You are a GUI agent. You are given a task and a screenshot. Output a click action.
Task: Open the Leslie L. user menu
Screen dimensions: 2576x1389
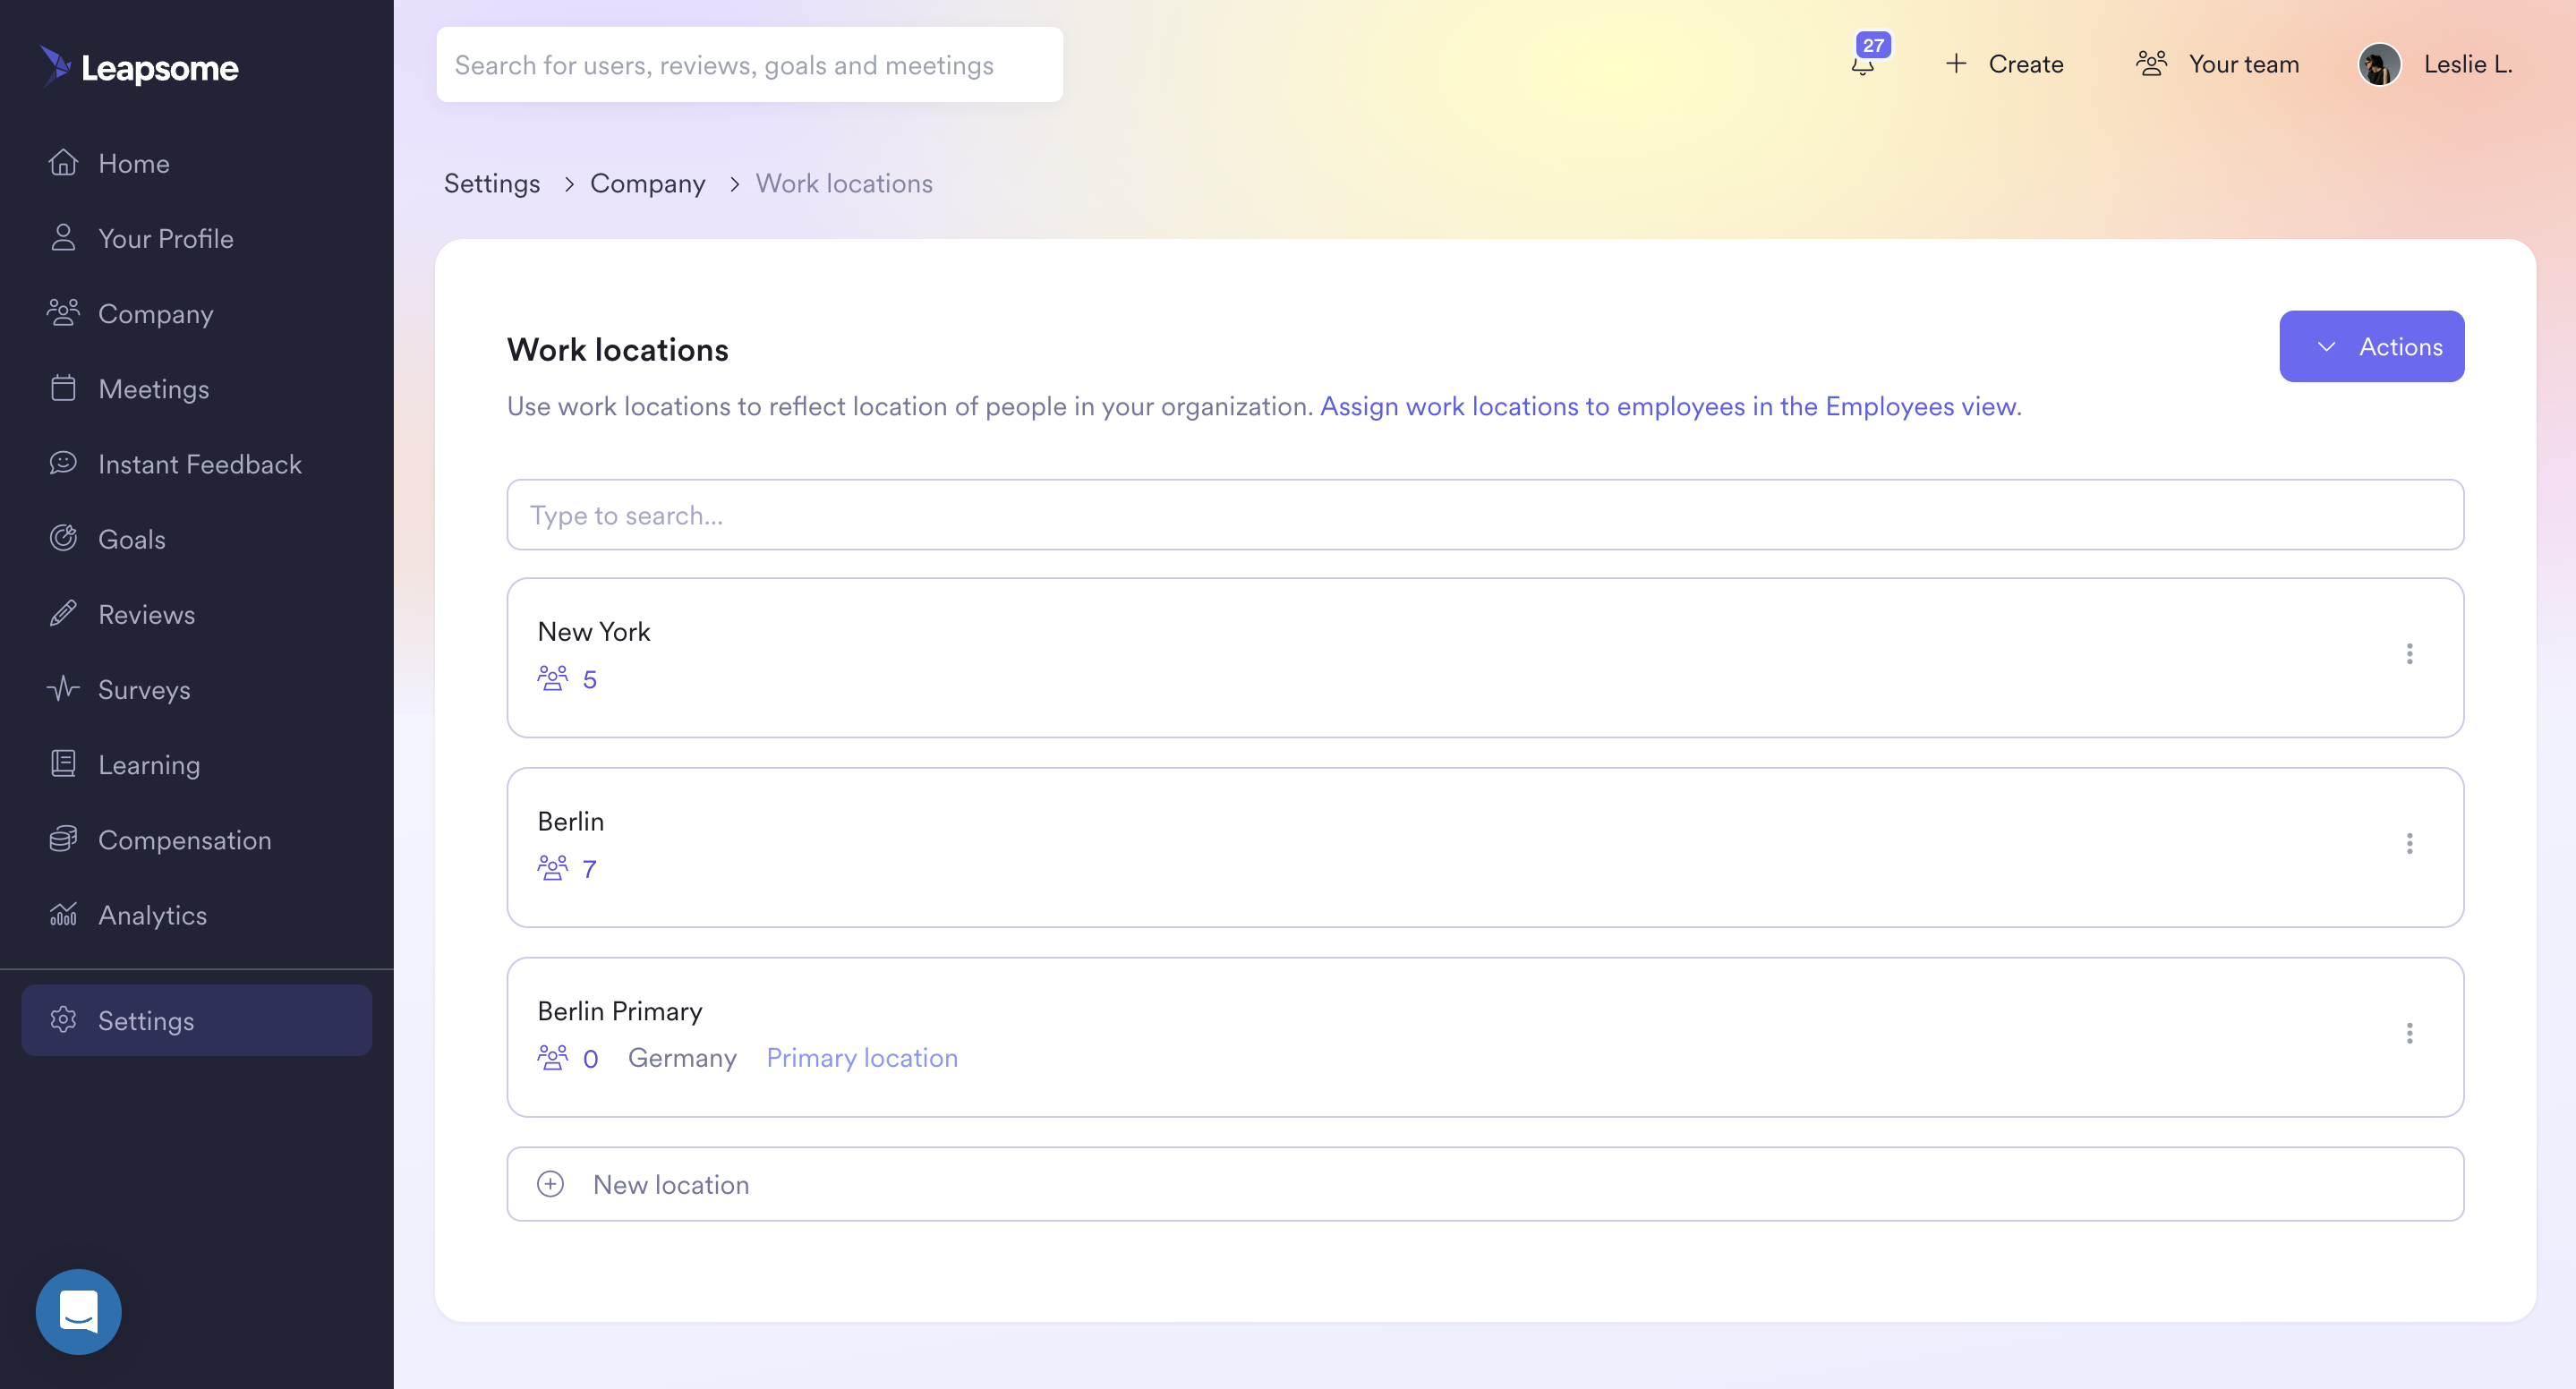pyautogui.click(x=2435, y=65)
